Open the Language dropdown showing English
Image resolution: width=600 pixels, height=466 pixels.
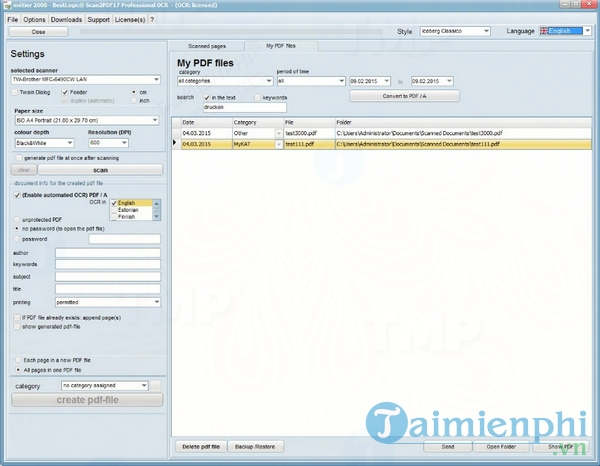point(565,31)
